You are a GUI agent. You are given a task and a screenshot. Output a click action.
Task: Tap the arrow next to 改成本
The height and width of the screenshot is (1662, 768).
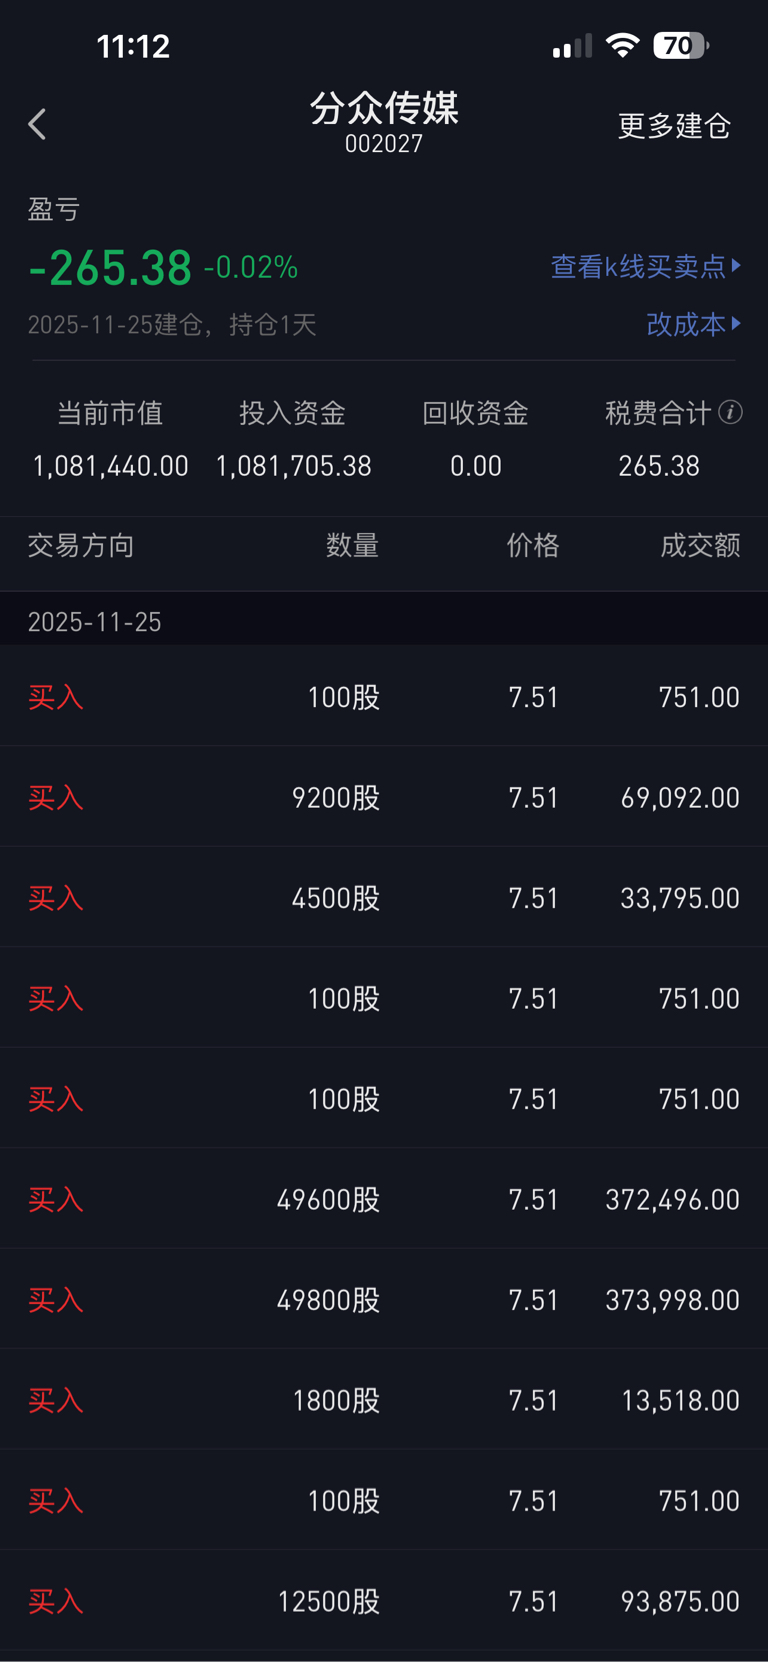(x=737, y=323)
